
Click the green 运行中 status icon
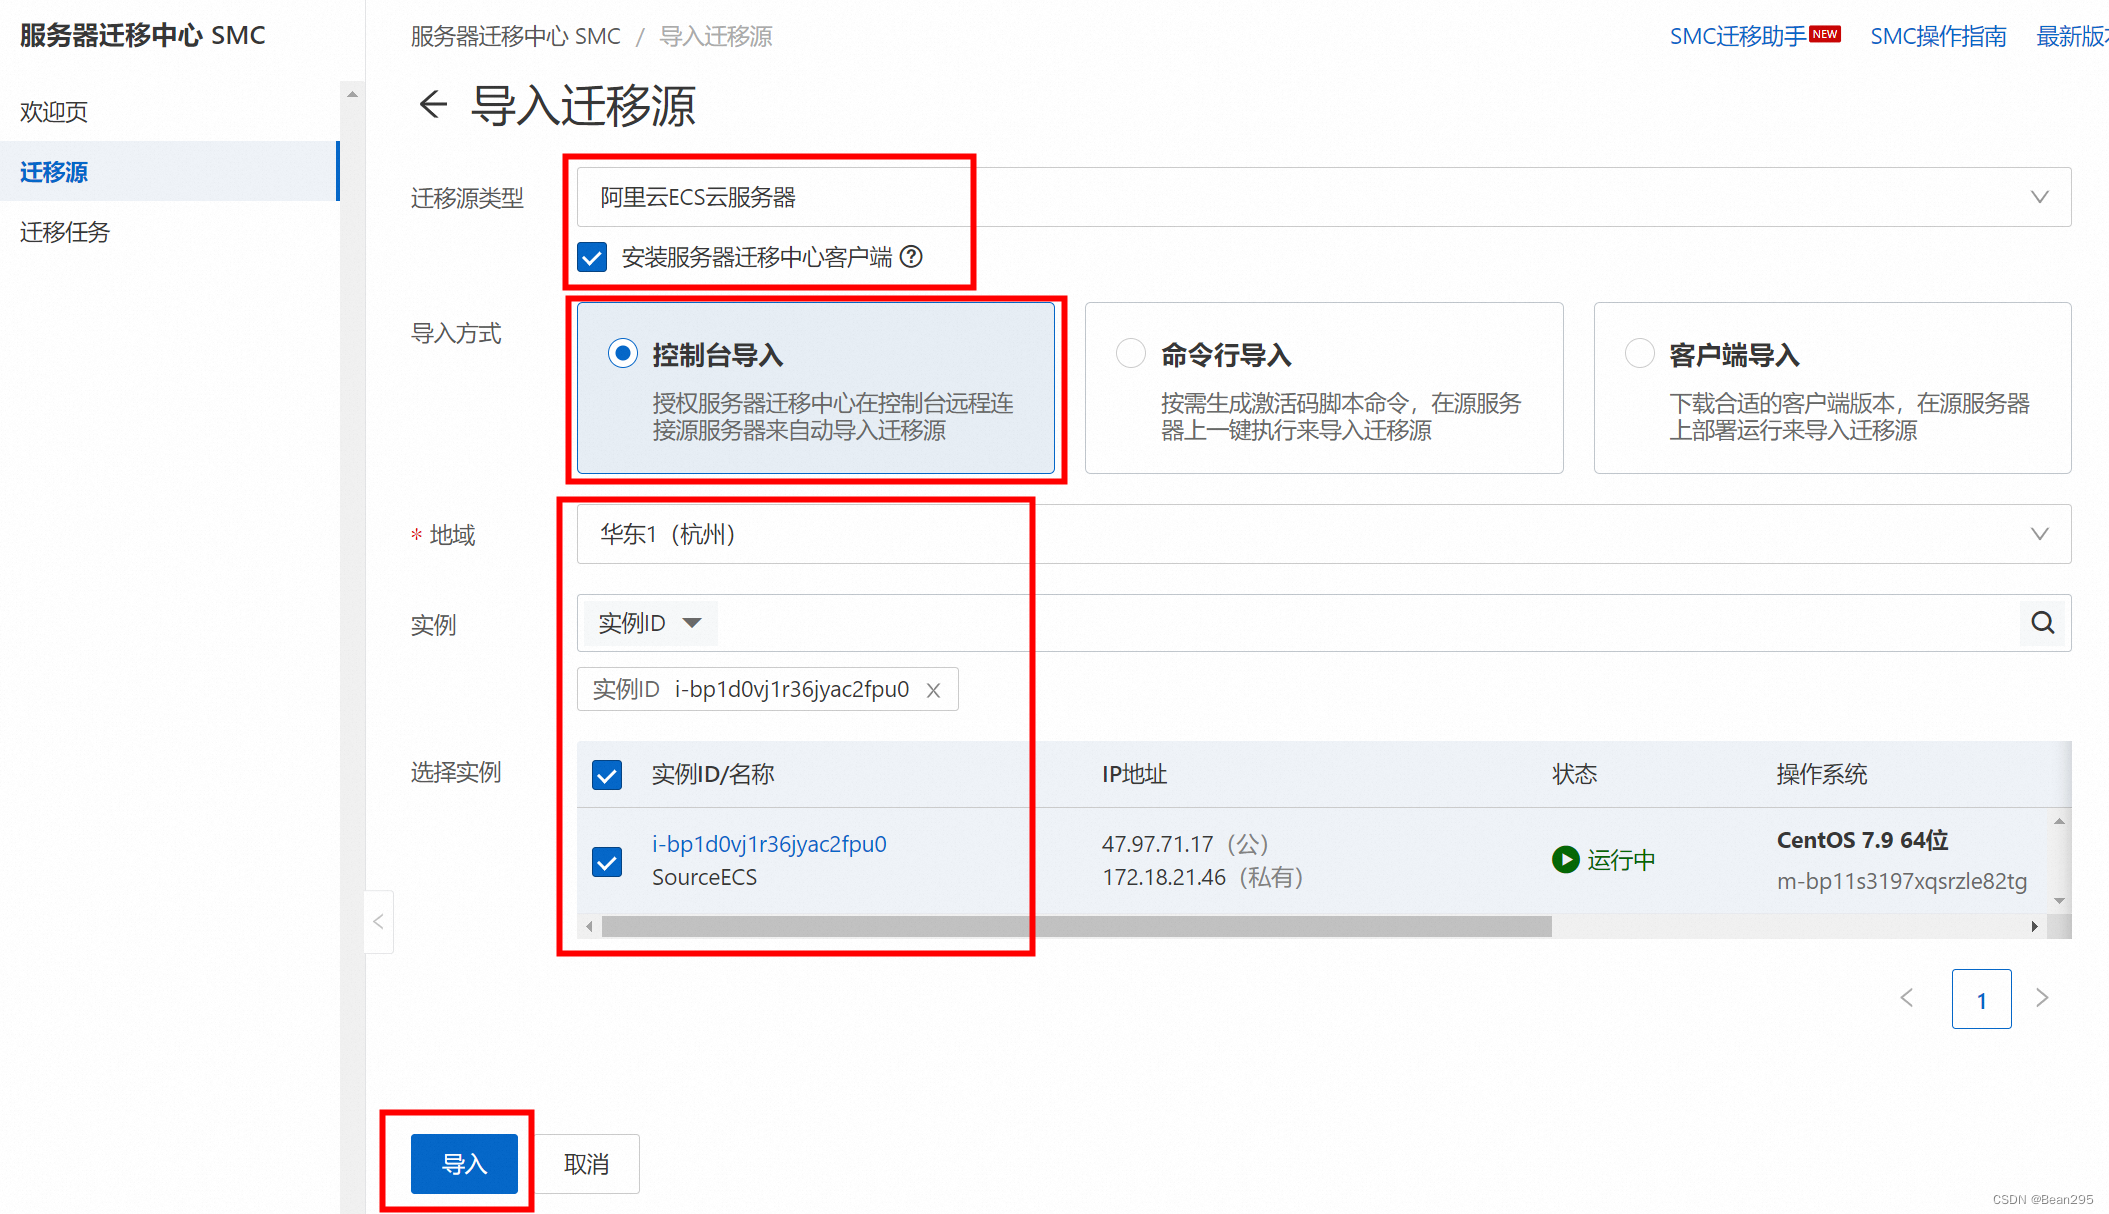click(x=1565, y=859)
